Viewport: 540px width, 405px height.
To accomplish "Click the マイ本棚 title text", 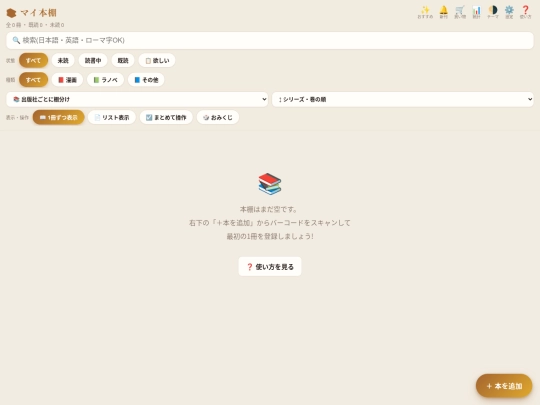I will (38, 13).
